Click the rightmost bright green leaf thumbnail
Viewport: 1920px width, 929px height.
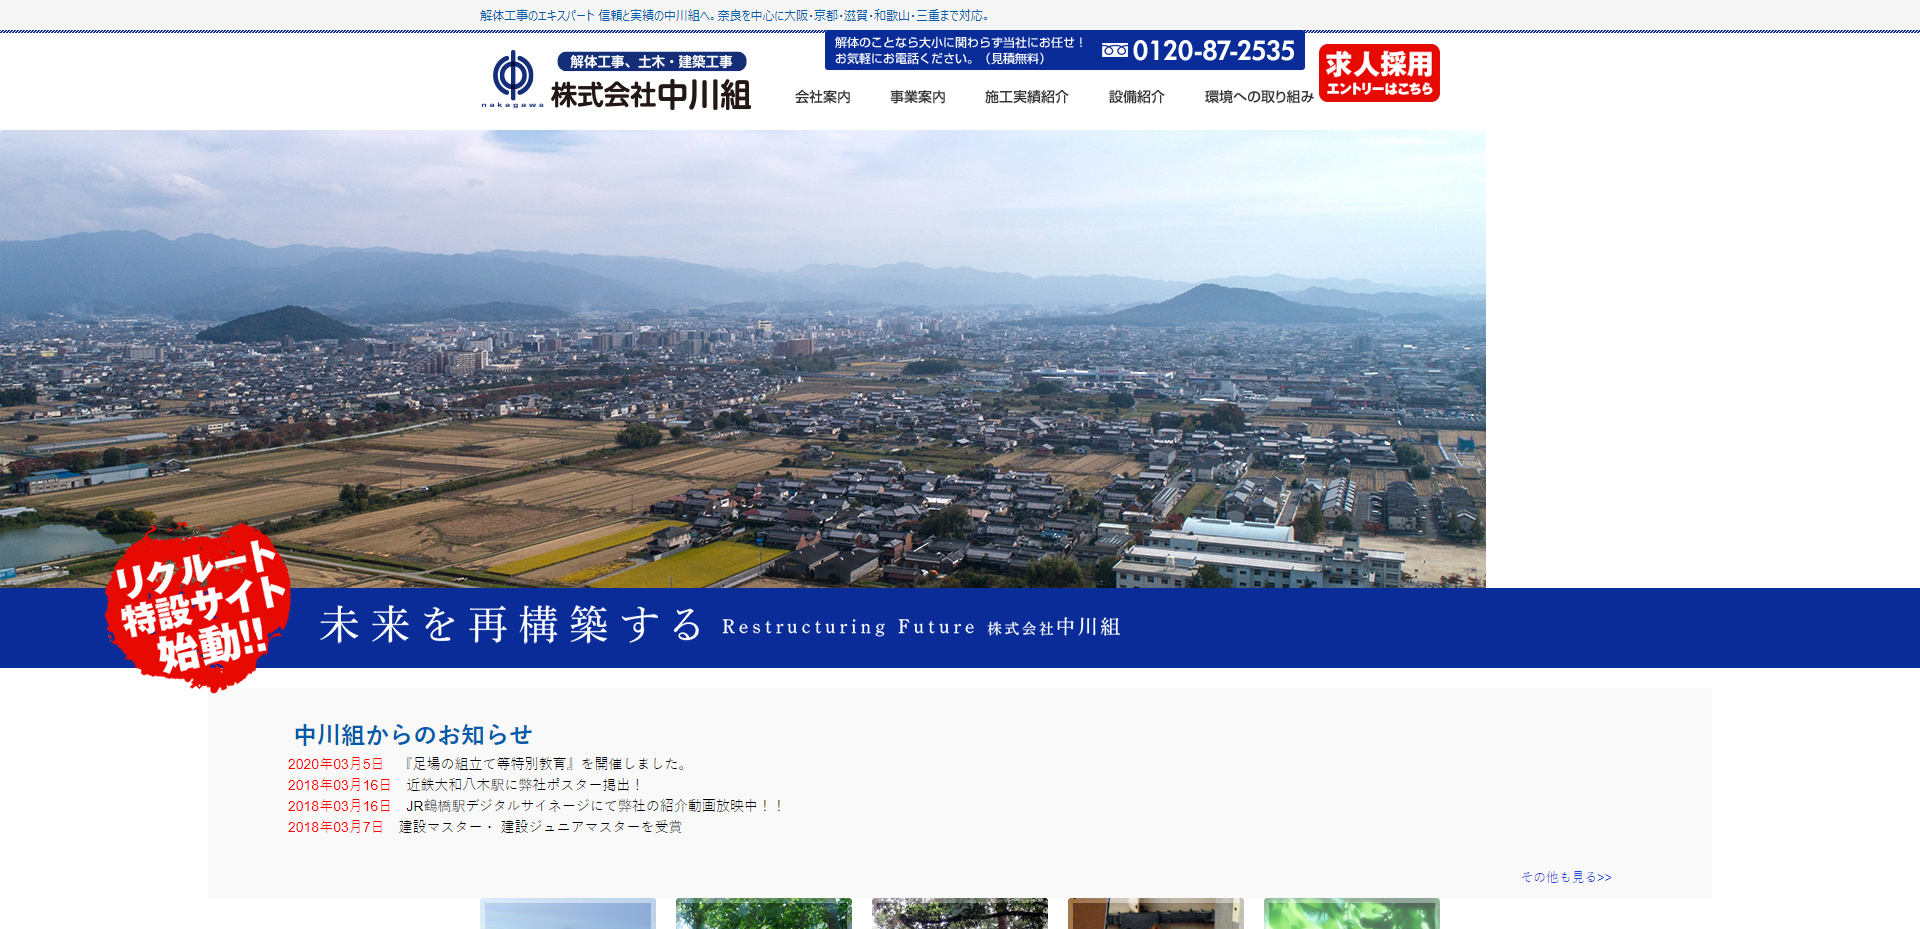point(1351,914)
